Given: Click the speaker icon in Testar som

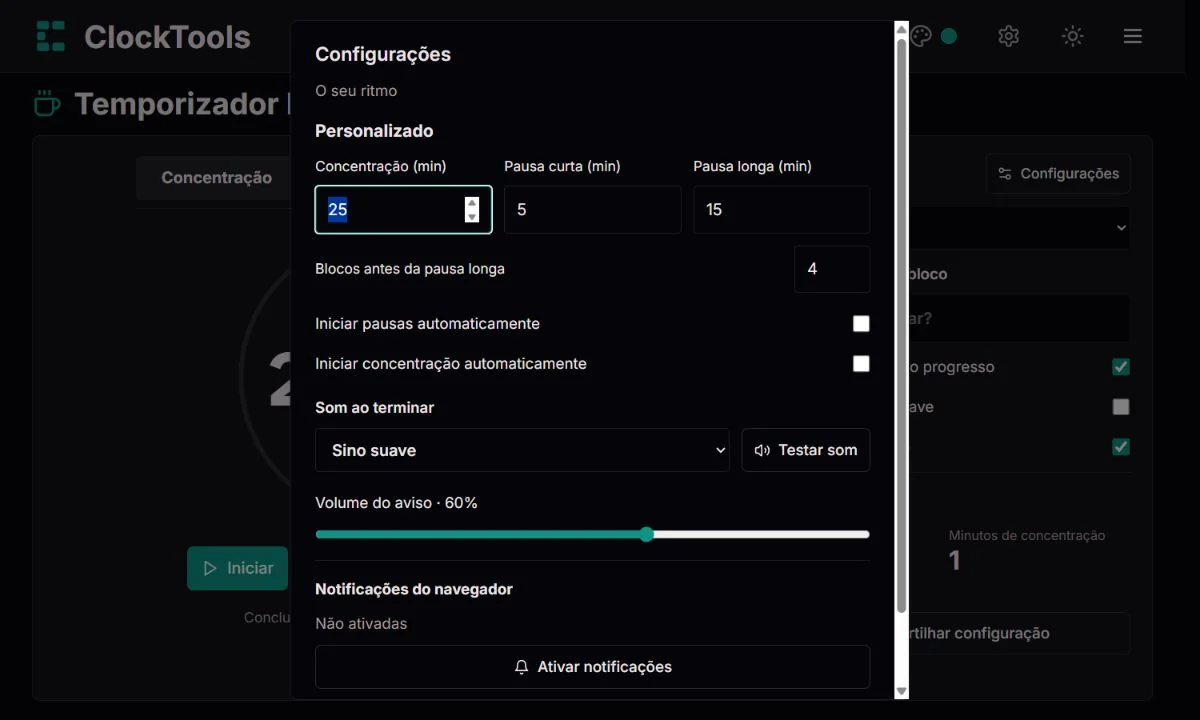Looking at the screenshot, I should pyautogui.click(x=762, y=450).
